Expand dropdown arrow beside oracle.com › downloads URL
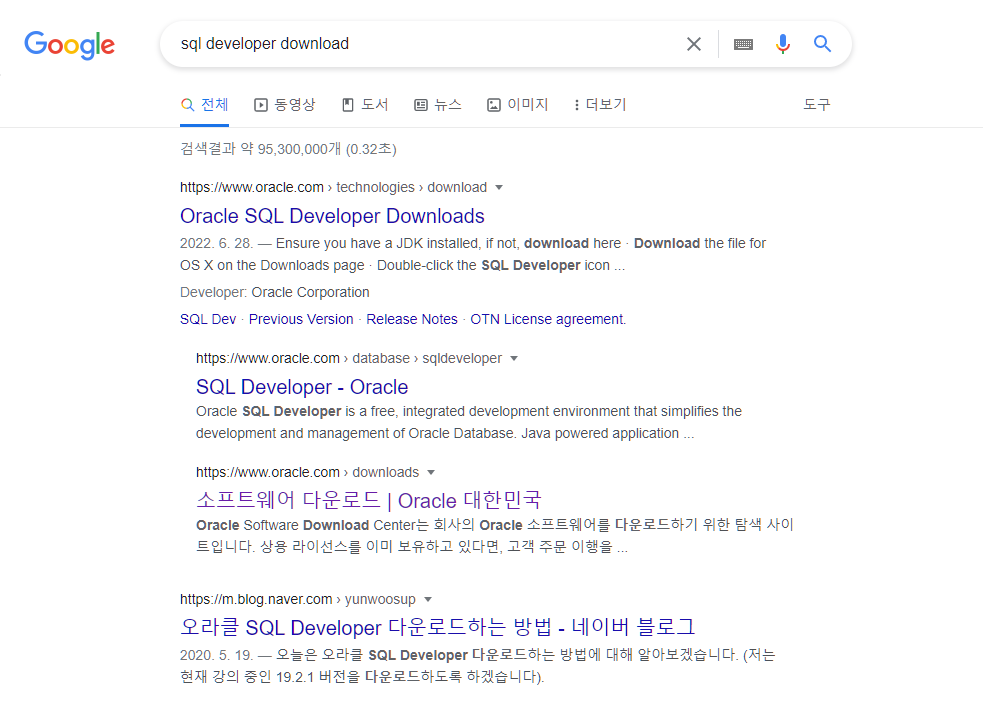983x707 pixels. [x=431, y=473]
